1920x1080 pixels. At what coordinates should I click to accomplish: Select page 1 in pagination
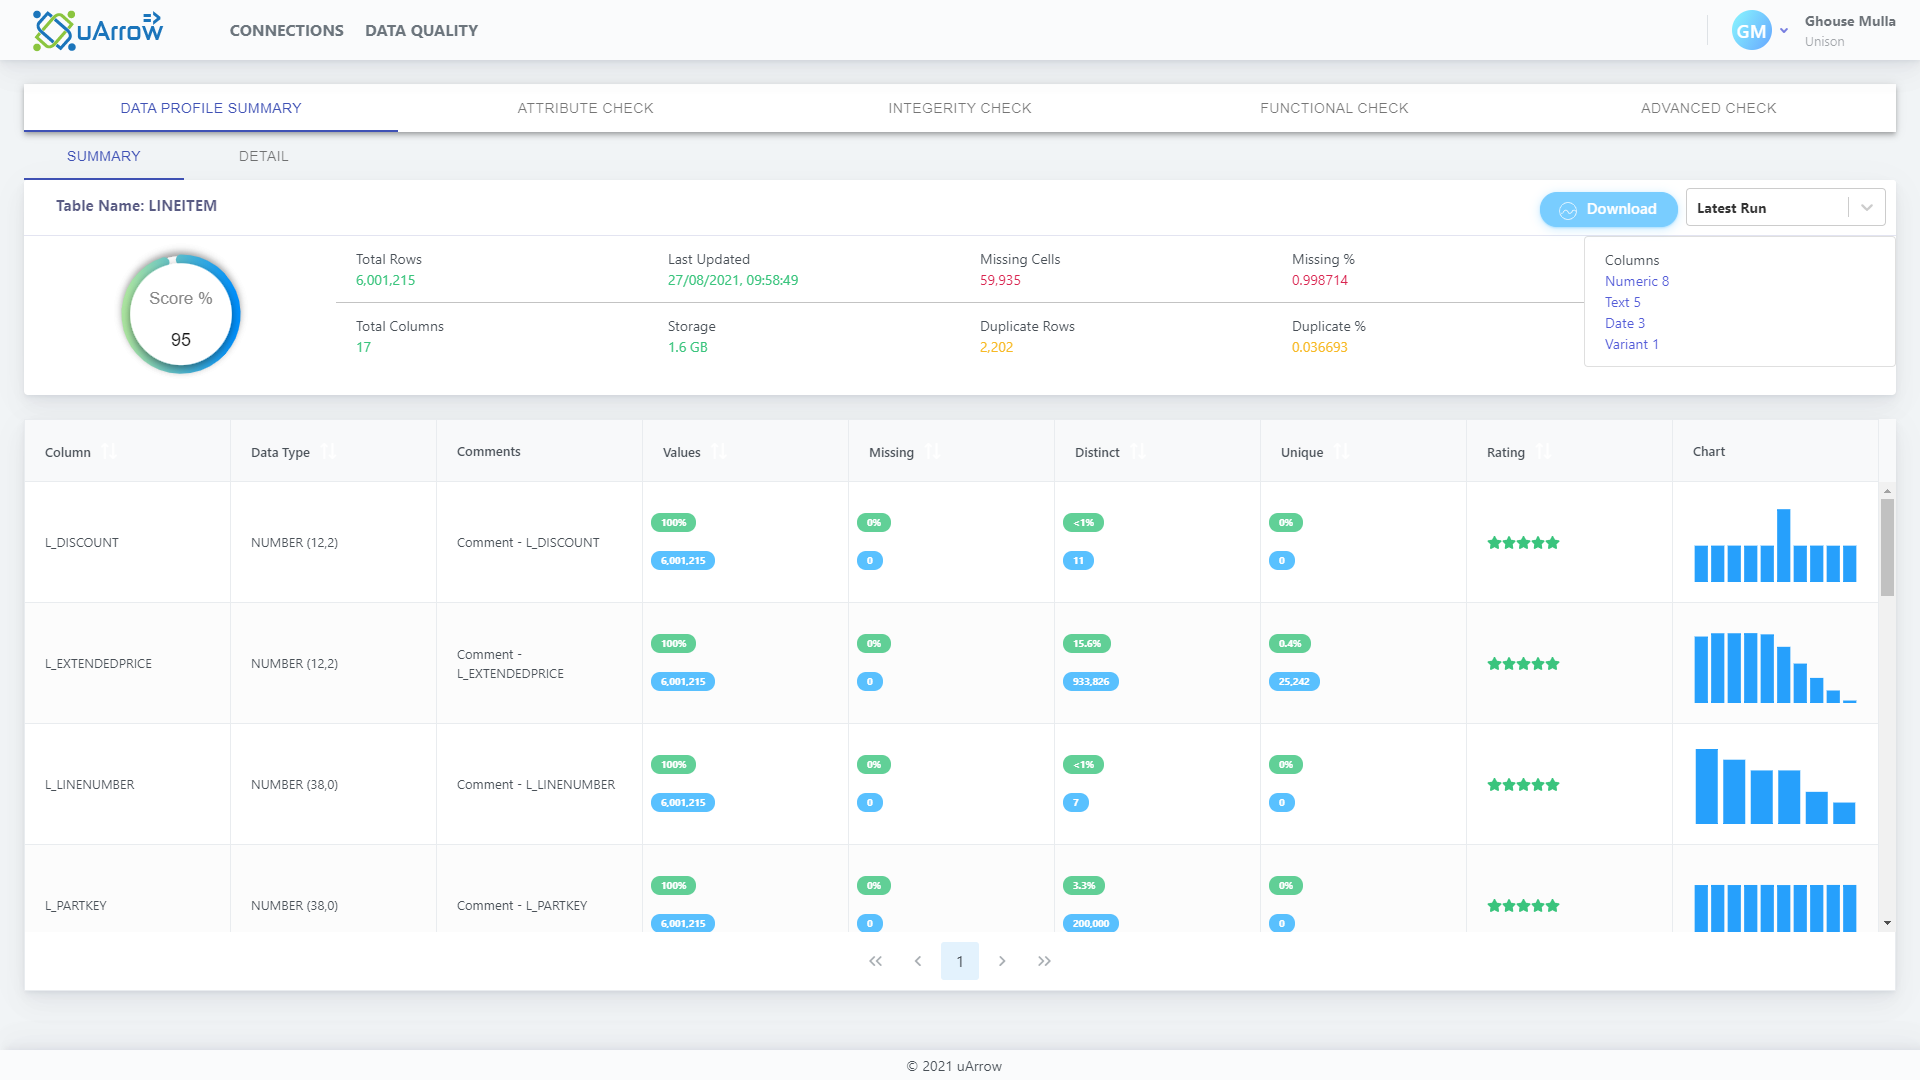[959, 961]
